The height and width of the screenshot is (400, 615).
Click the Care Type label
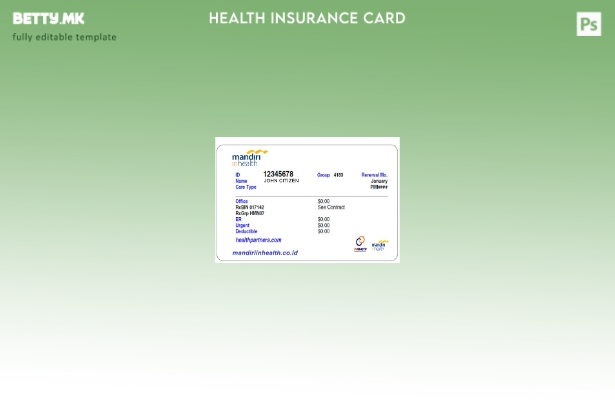point(246,187)
